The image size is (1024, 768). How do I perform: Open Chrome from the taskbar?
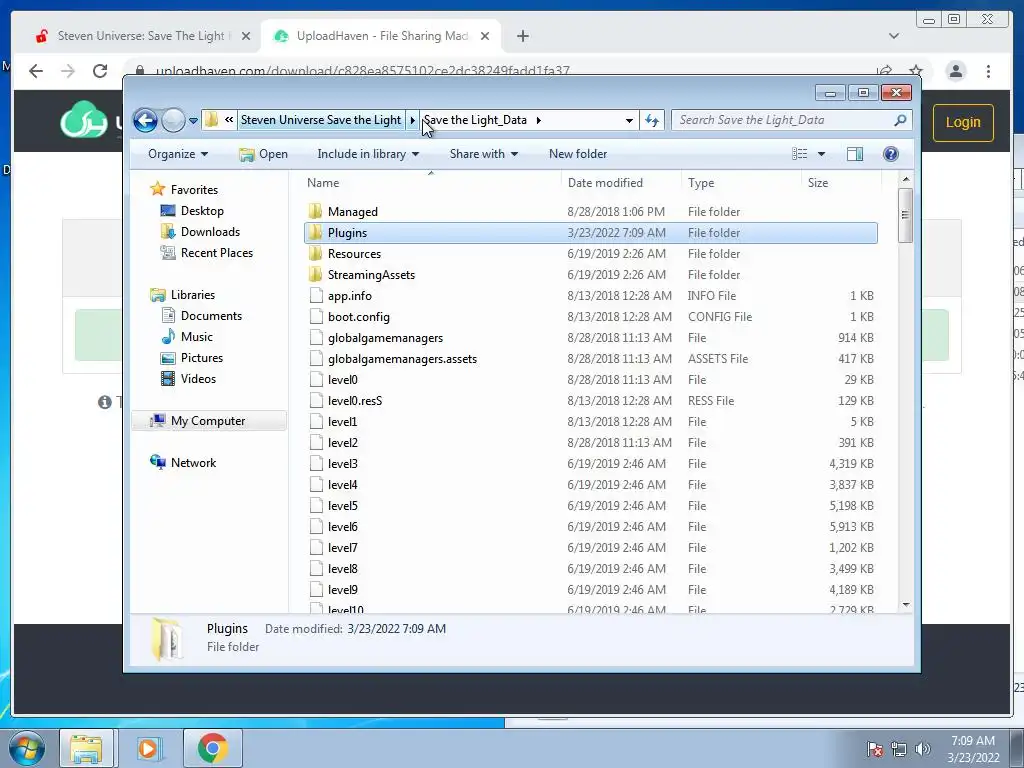[x=212, y=748]
